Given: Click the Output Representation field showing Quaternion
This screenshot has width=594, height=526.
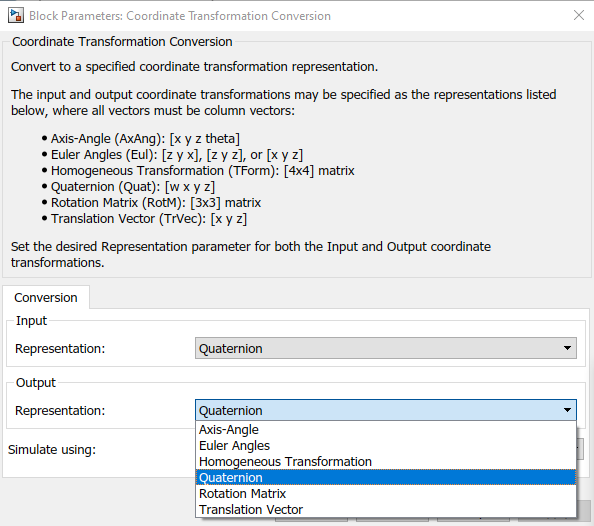Looking at the screenshot, I should [386, 410].
